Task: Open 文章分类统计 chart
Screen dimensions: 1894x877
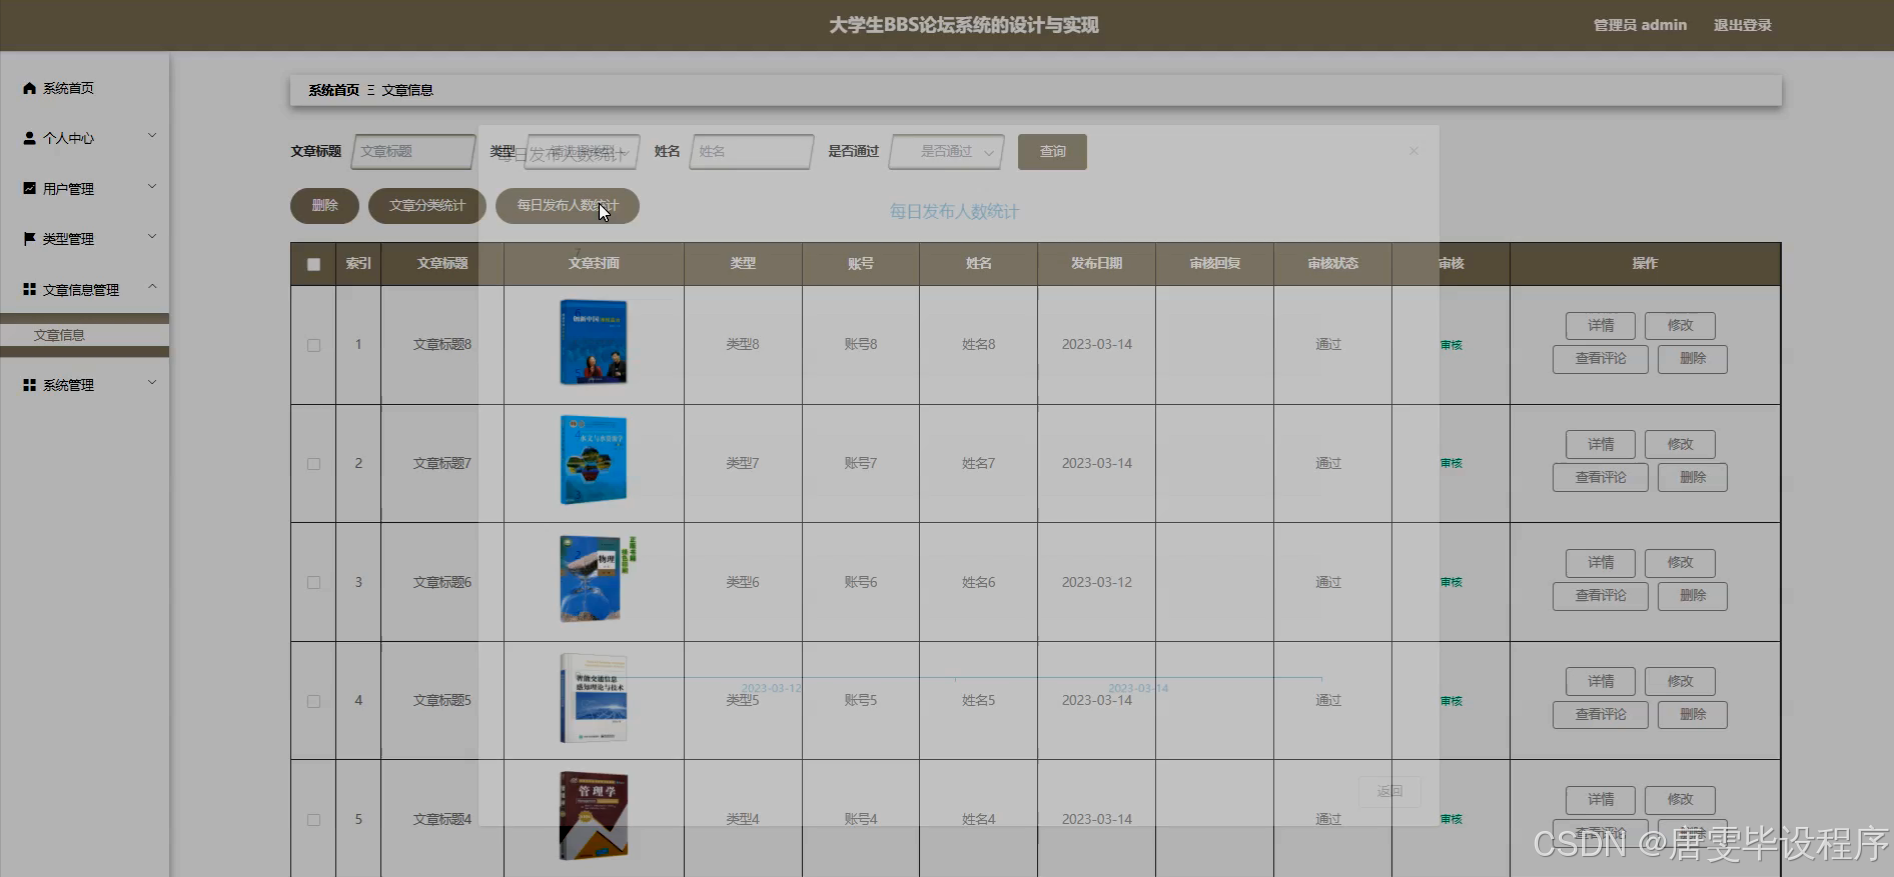Action: (x=427, y=206)
